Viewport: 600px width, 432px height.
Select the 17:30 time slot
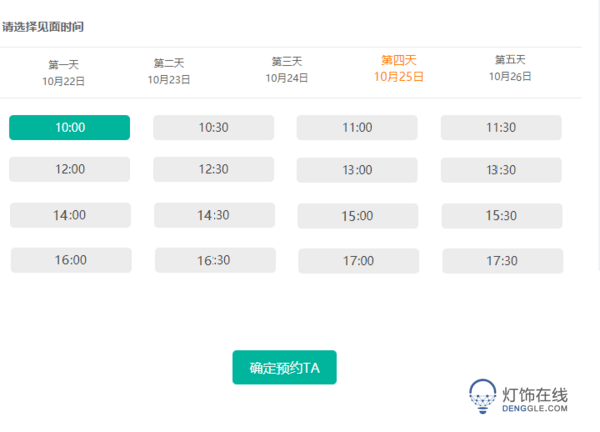503,261
